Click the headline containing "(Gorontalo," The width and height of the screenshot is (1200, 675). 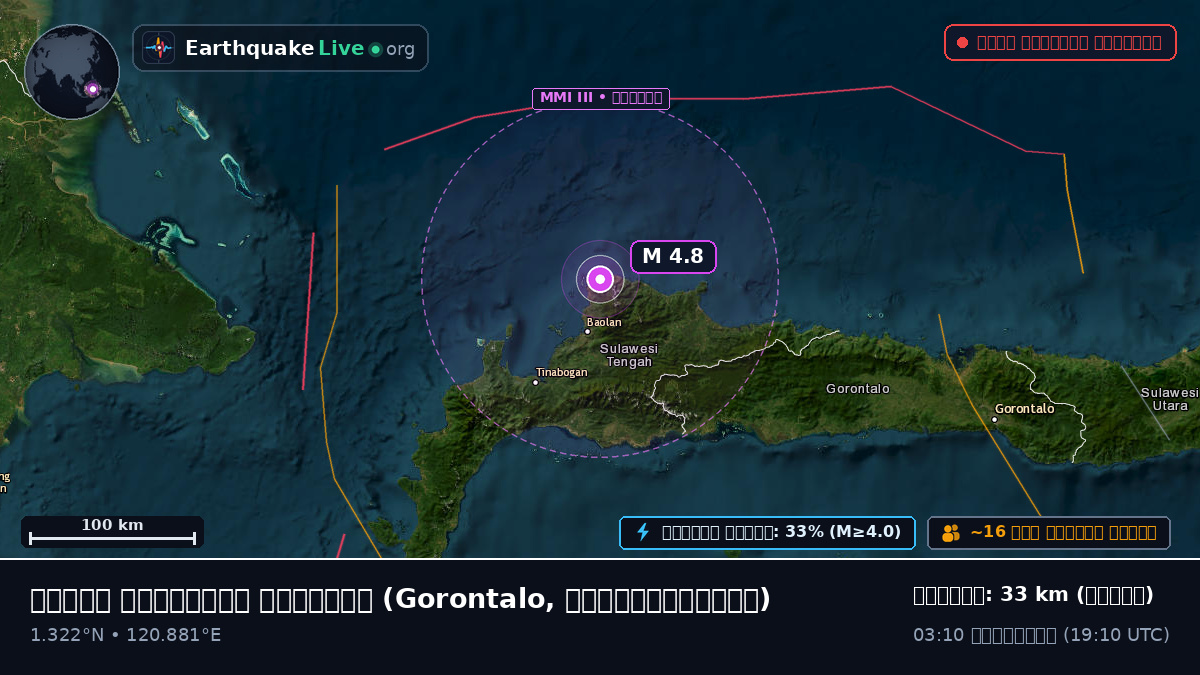400,599
